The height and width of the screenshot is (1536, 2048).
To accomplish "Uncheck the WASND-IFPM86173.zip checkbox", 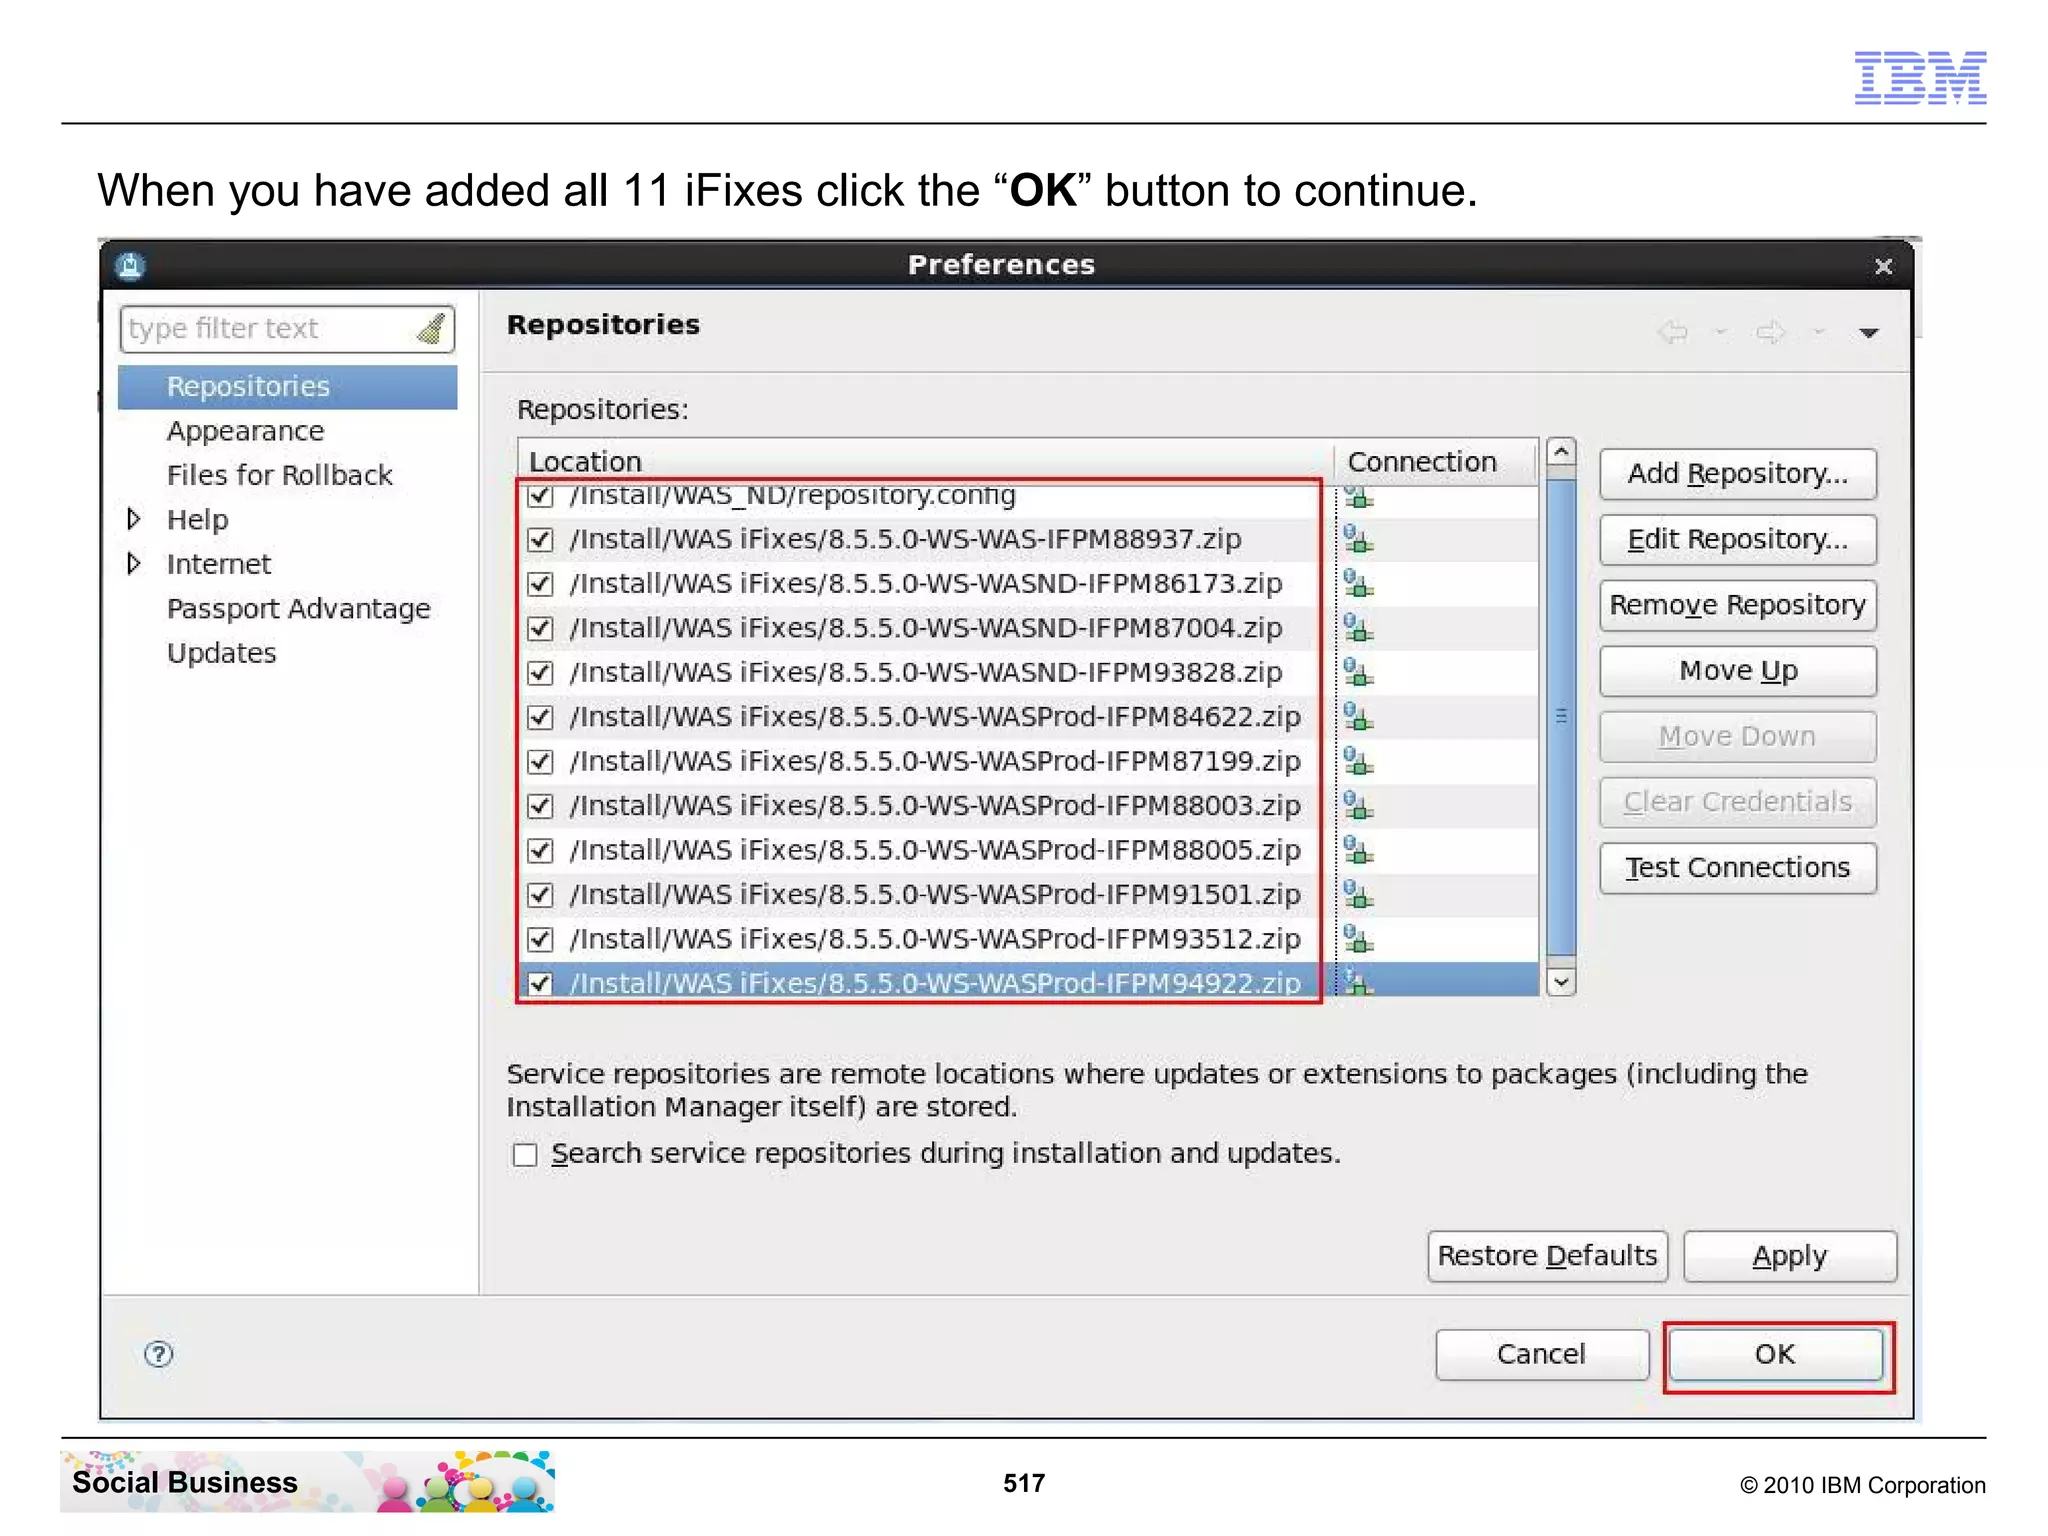I will tap(540, 584).
